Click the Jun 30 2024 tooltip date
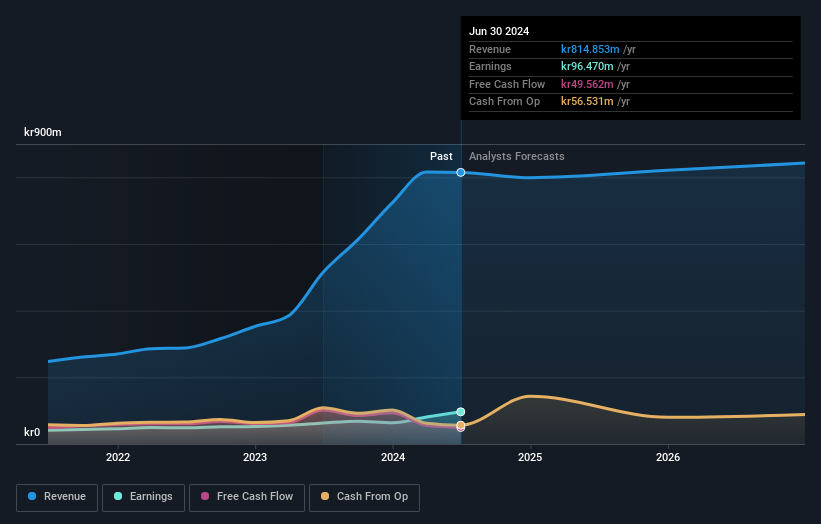Image resolution: width=821 pixels, height=524 pixels. (499, 31)
